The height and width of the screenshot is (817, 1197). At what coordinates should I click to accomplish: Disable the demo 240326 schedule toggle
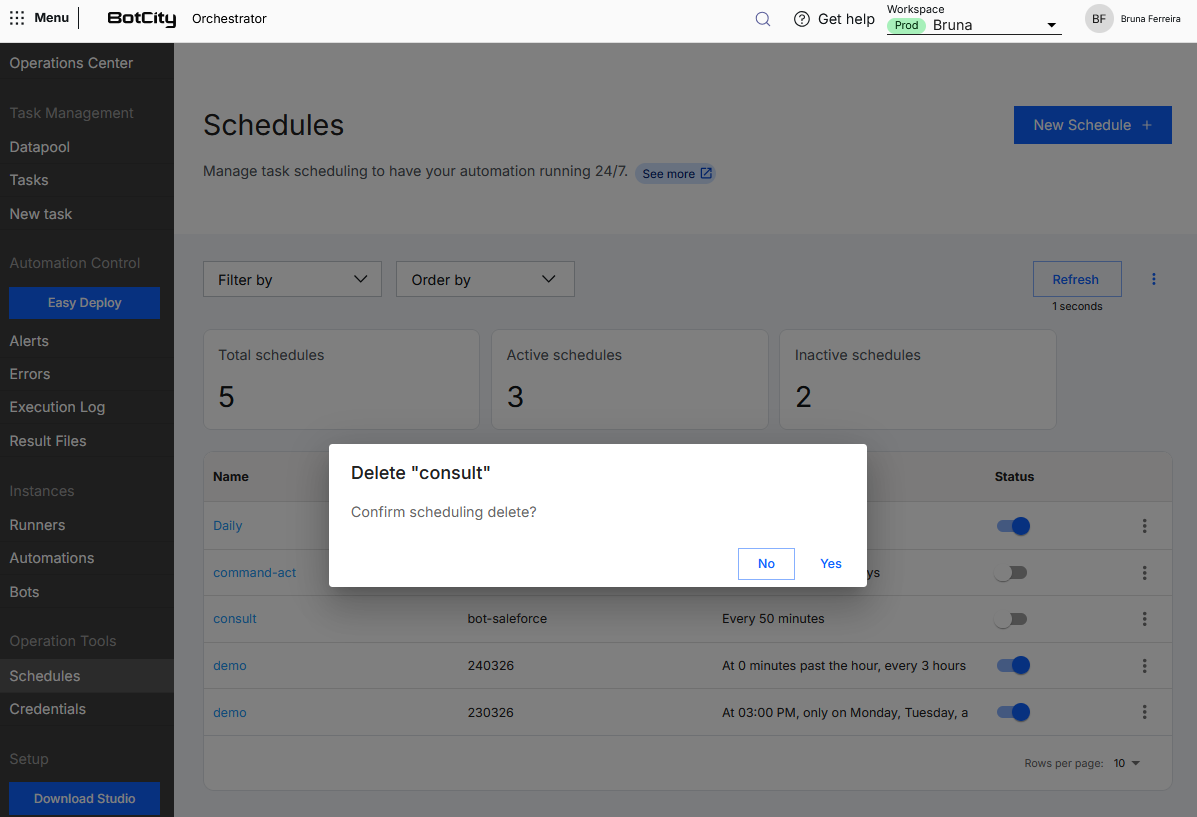coord(1013,666)
